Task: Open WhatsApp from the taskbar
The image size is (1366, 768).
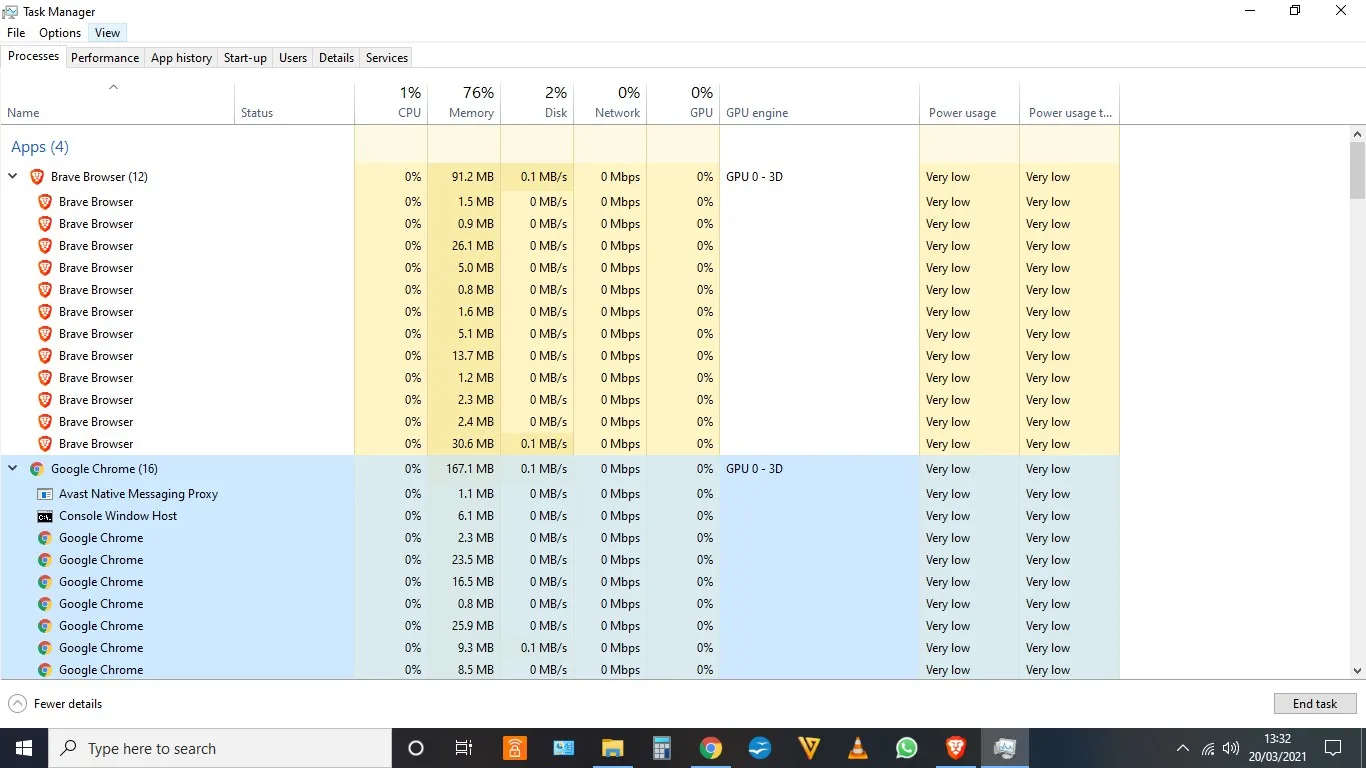Action: [906, 748]
